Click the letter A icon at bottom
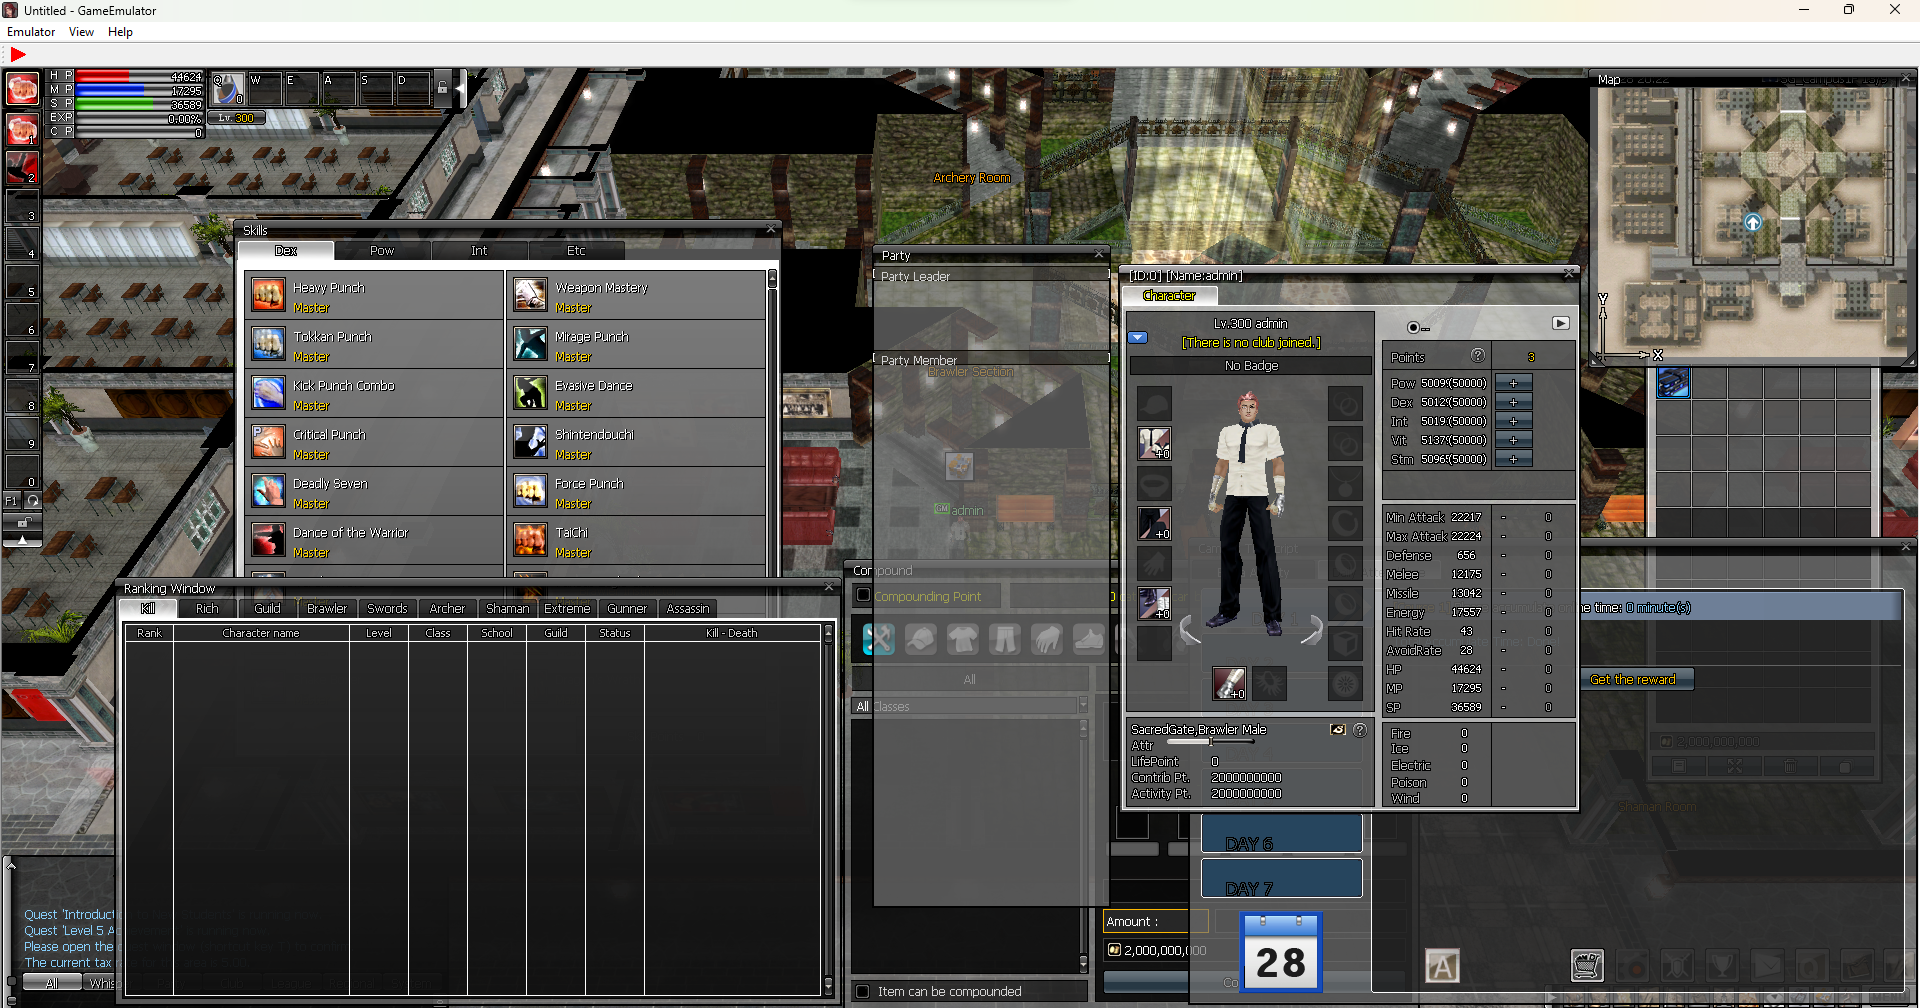 (x=1442, y=965)
